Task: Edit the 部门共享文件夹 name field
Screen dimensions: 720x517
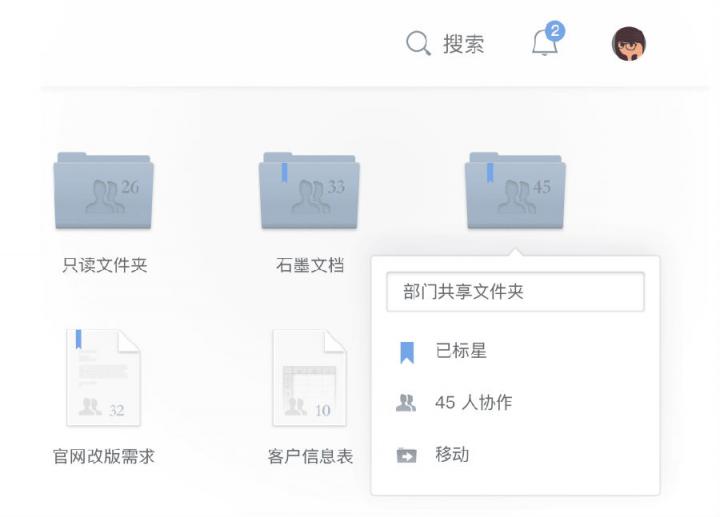Action: [515, 292]
